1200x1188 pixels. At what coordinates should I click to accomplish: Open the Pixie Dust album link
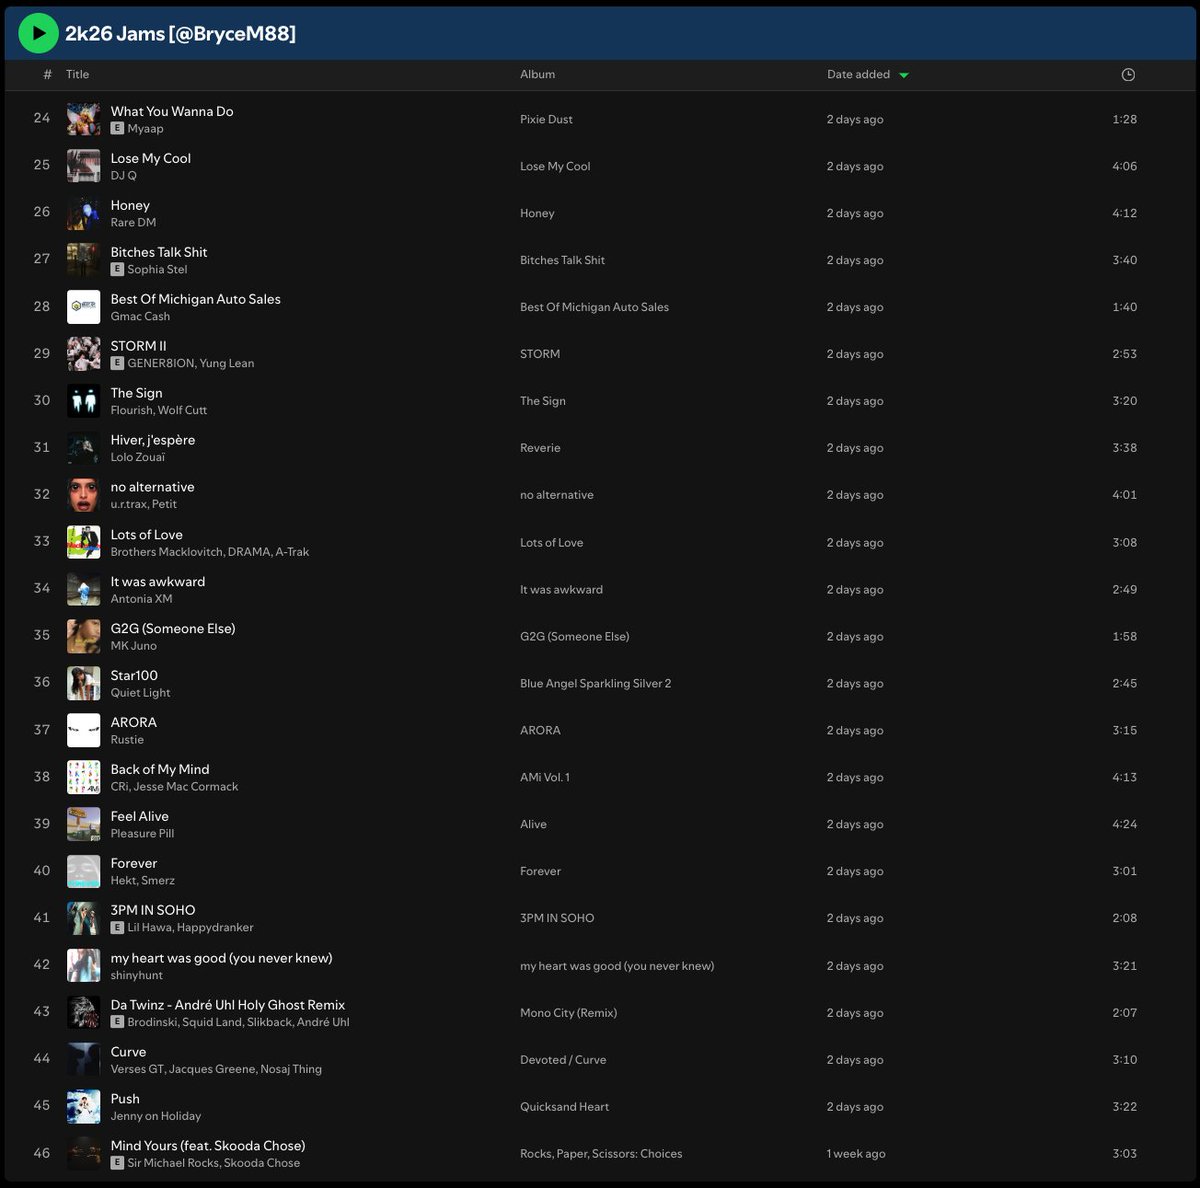[x=546, y=119]
